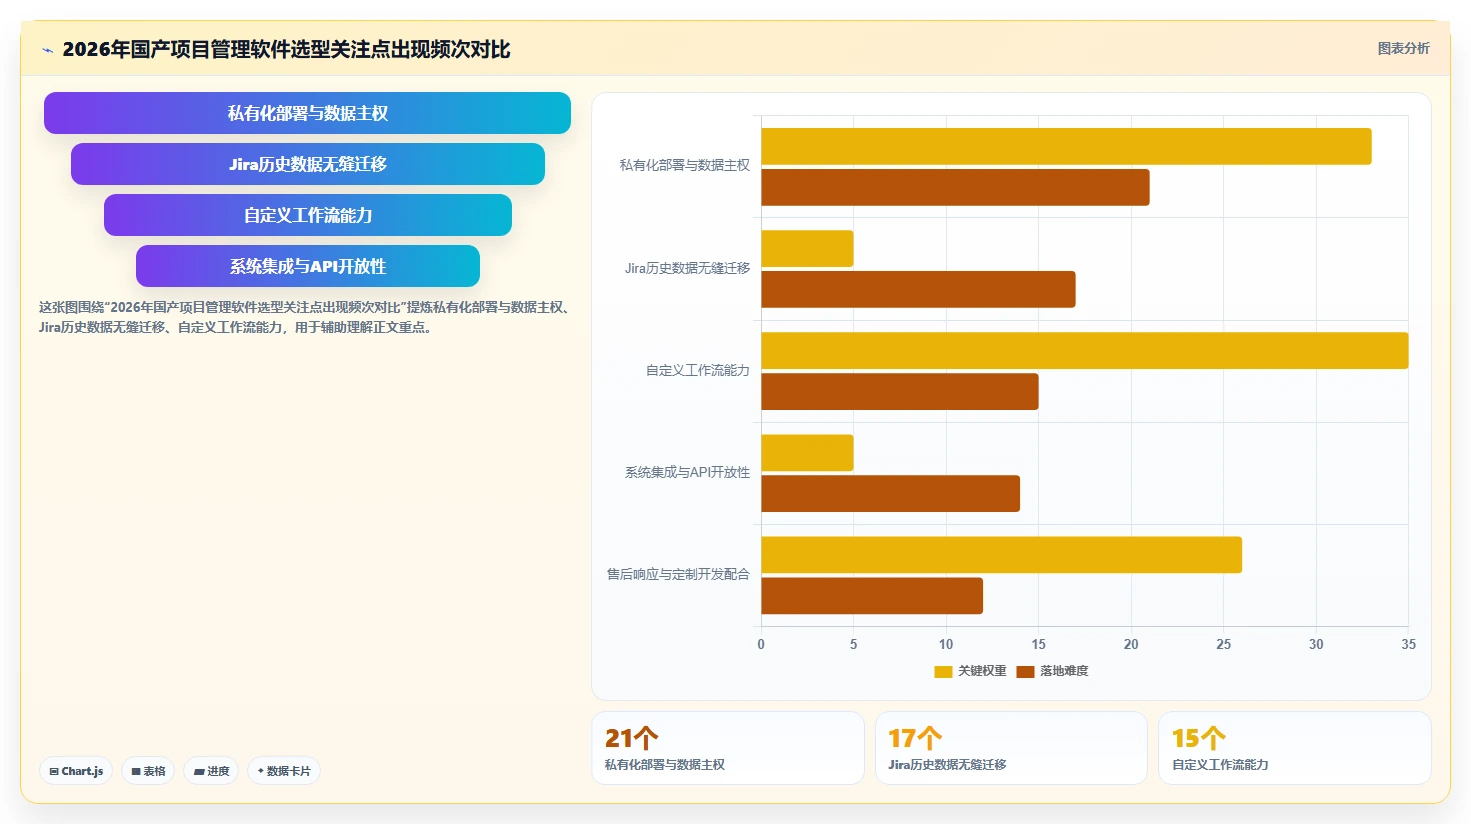Image resolution: width=1471 pixels, height=824 pixels.
Task: Click the 表格 tag chip
Action: click(148, 771)
